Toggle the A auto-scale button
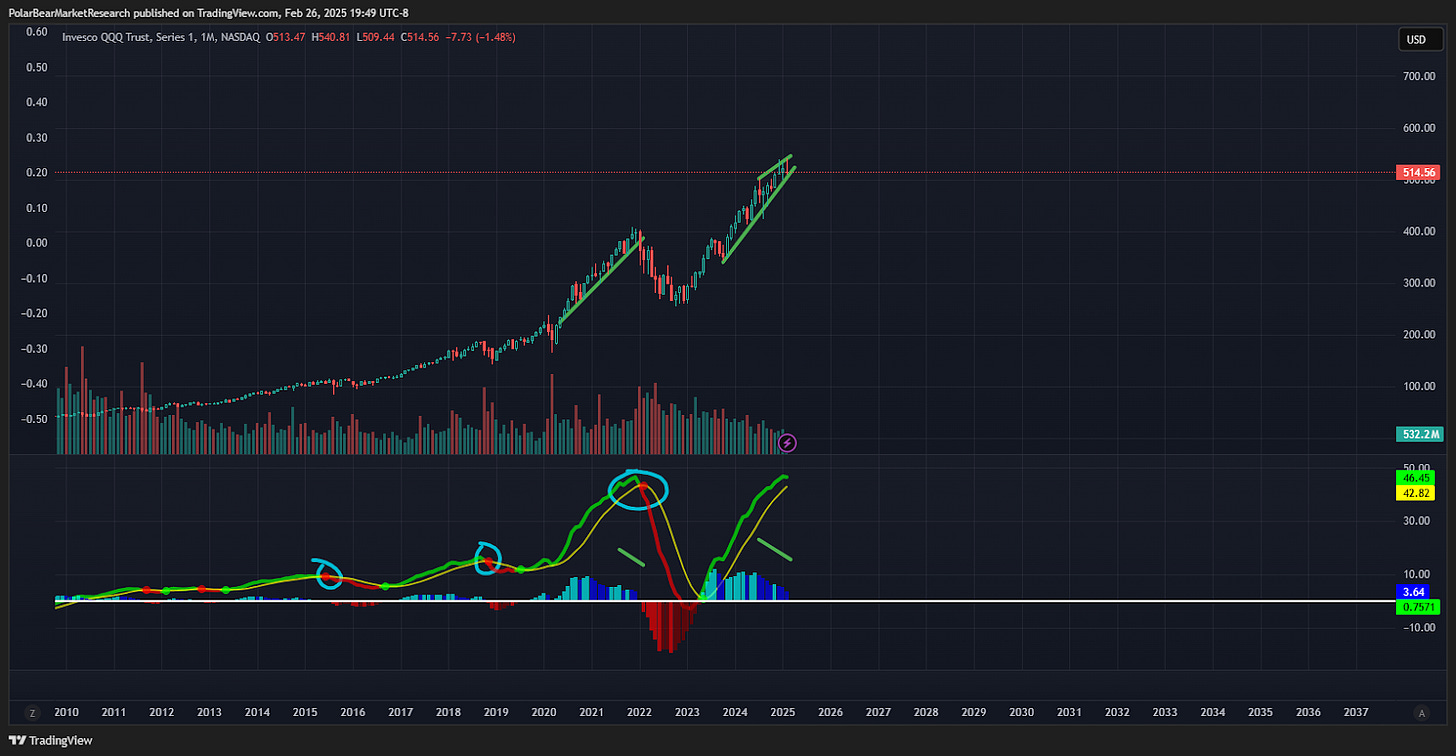1456x756 pixels. tap(1422, 713)
